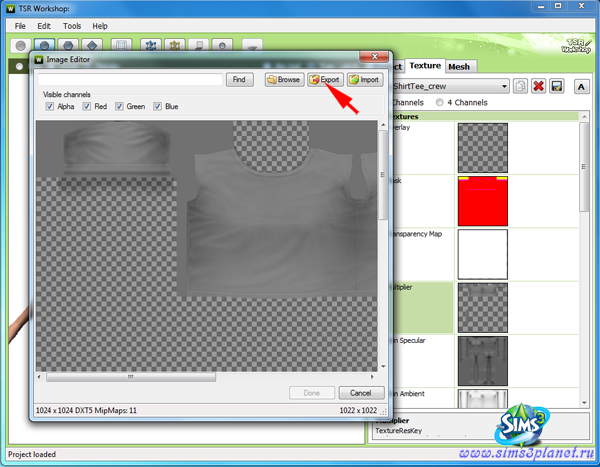The image size is (600, 467).
Task: Click the Image Editor vertical scrollbar thumb
Action: (383, 175)
